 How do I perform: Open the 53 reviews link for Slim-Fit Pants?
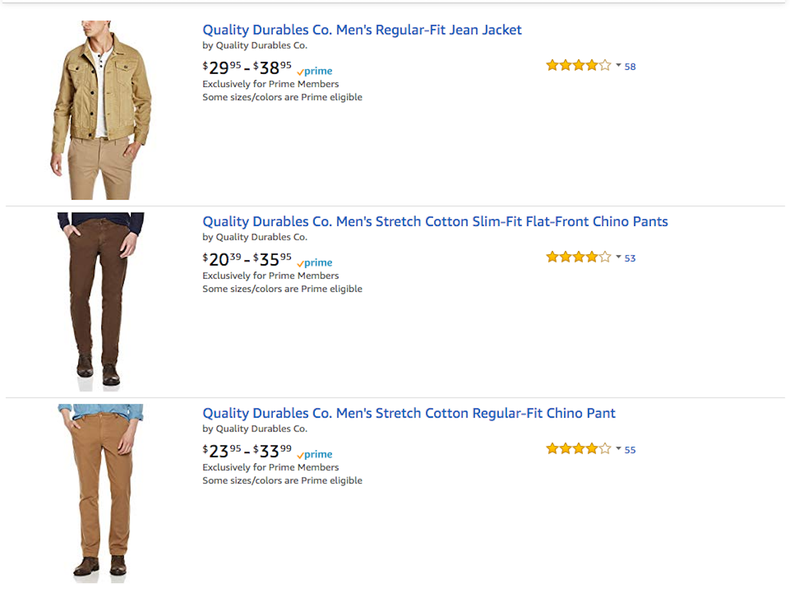630,258
